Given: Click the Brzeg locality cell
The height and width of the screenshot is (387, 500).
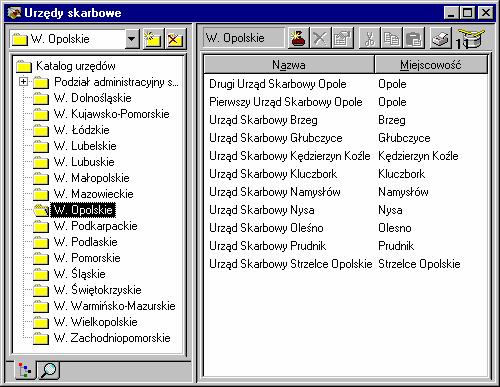Looking at the screenshot, I should tap(392, 120).
